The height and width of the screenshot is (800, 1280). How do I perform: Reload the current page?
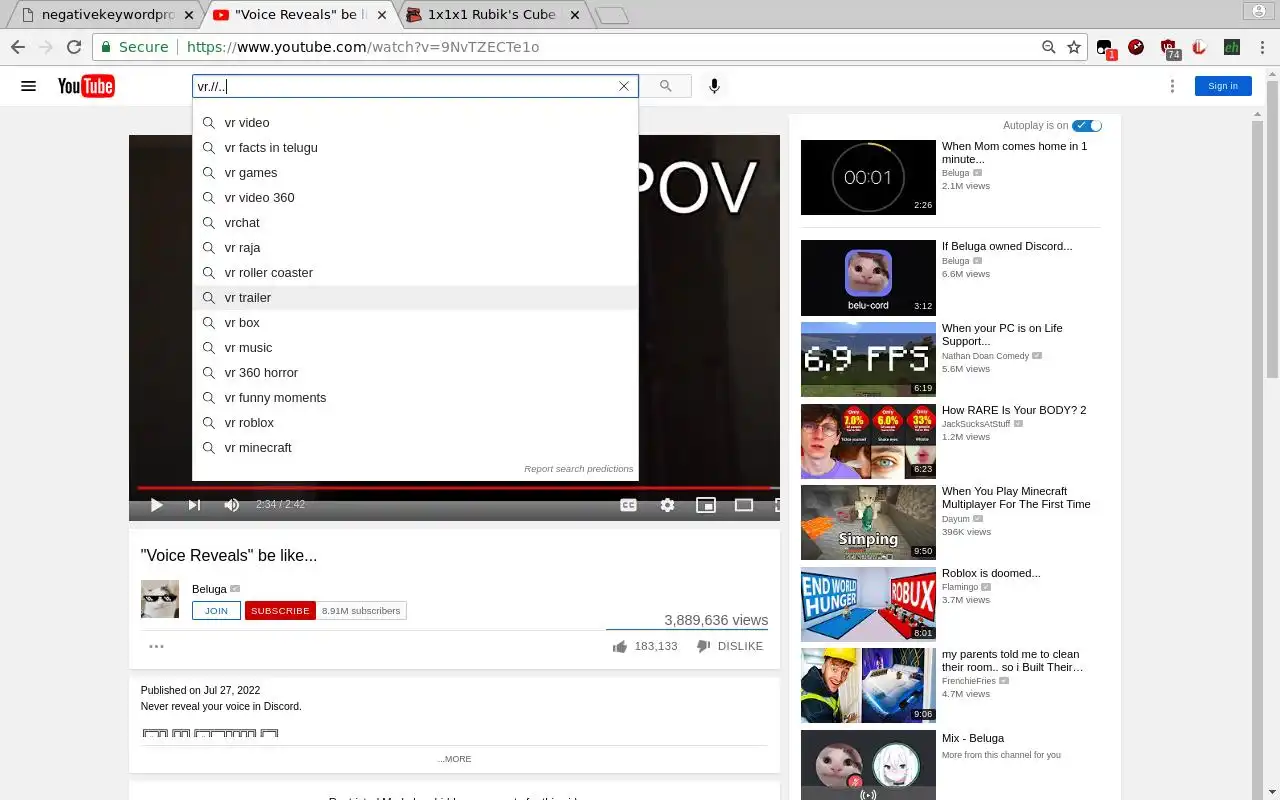[x=73, y=47]
